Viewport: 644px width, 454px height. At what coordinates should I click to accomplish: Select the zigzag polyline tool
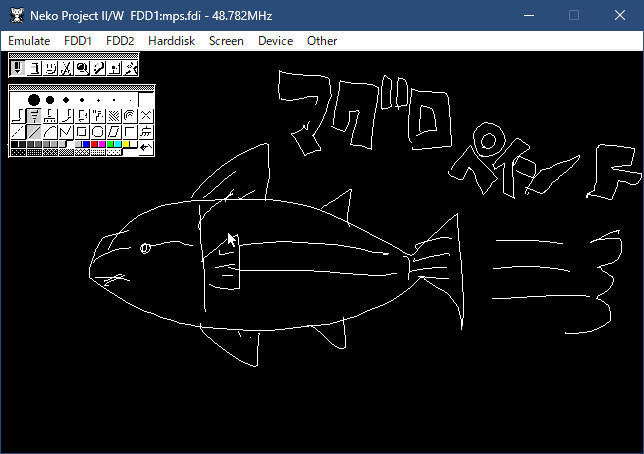click(x=66, y=131)
